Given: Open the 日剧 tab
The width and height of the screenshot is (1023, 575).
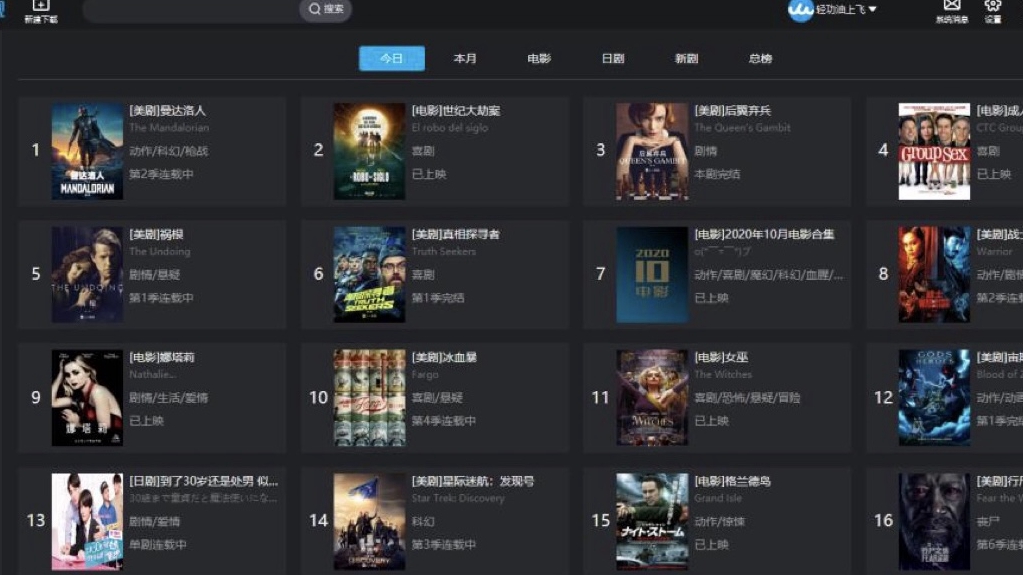Looking at the screenshot, I should pyautogui.click(x=613, y=59).
